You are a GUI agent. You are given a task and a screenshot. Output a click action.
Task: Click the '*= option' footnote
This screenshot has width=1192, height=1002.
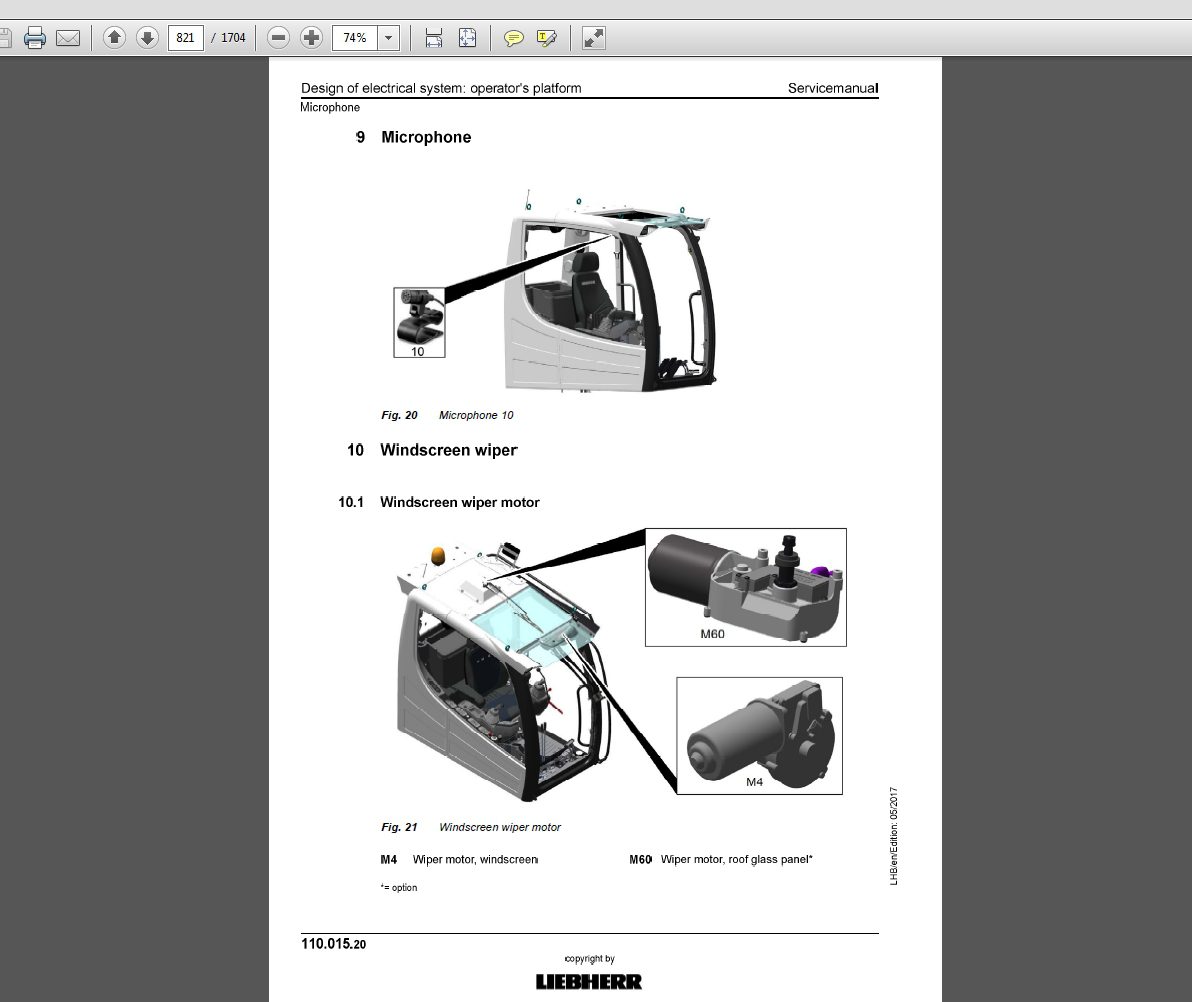398,887
